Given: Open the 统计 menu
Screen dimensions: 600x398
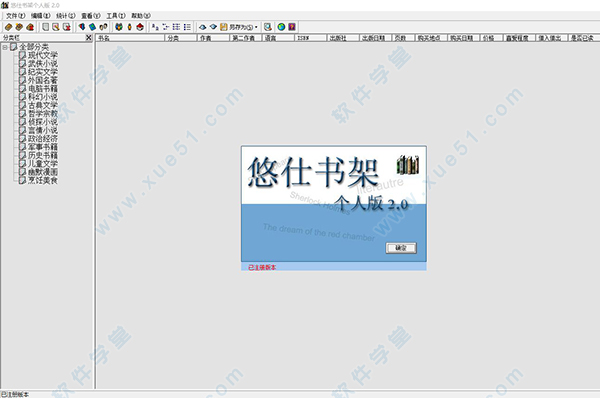Looking at the screenshot, I should [65, 16].
